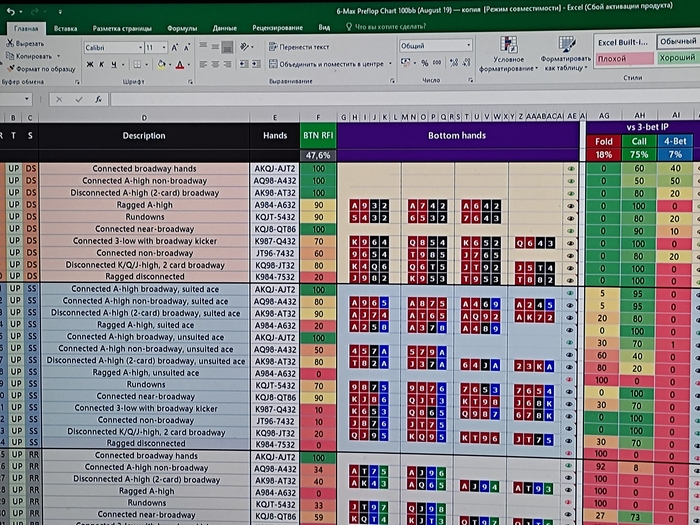
Task: Switch to the Данные tab
Action: (x=225, y=28)
